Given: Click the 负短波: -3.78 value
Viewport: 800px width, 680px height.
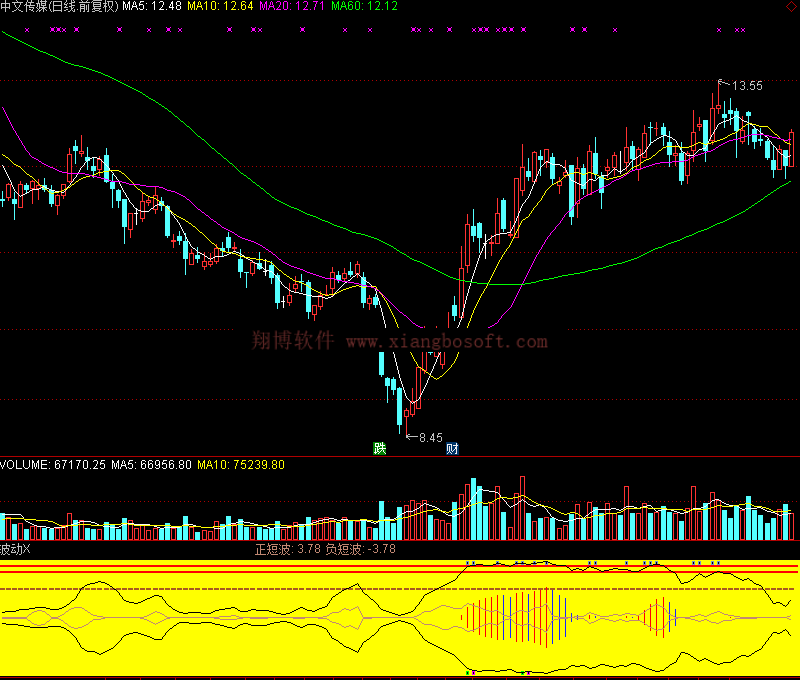Looking at the screenshot, I should (x=361, y=549).
